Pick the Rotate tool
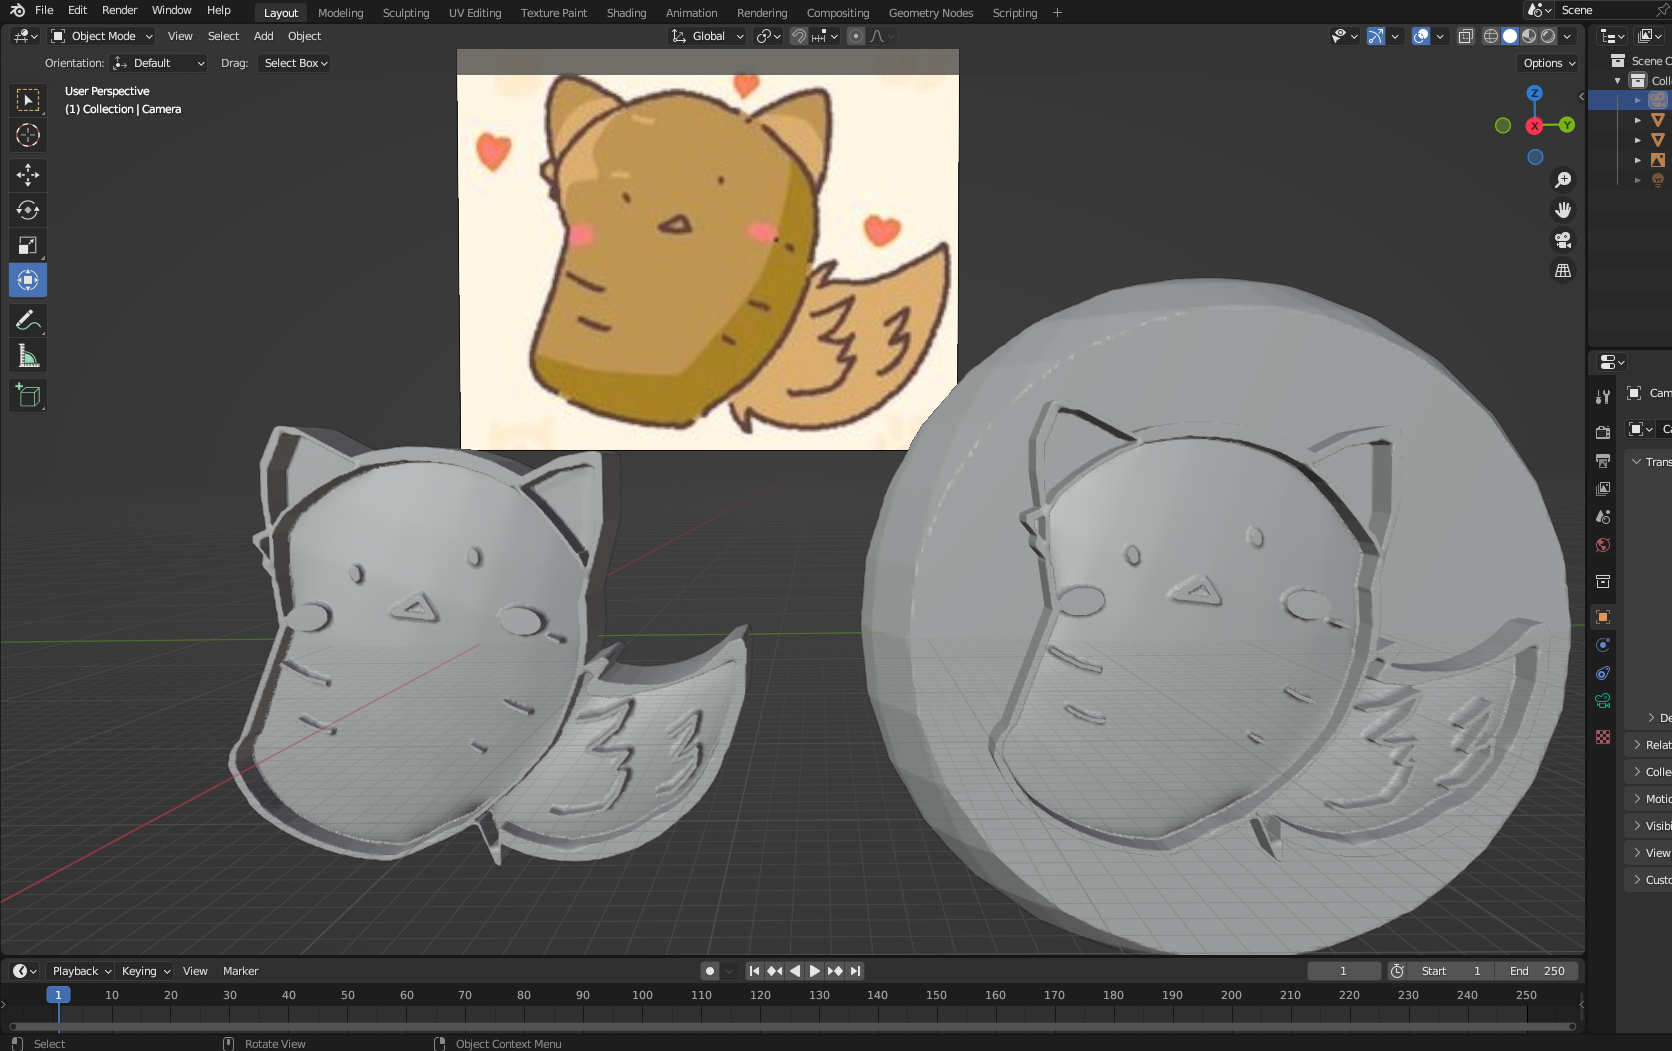The width and height of the screenshot is (1672, 1051). click(28, 210)
